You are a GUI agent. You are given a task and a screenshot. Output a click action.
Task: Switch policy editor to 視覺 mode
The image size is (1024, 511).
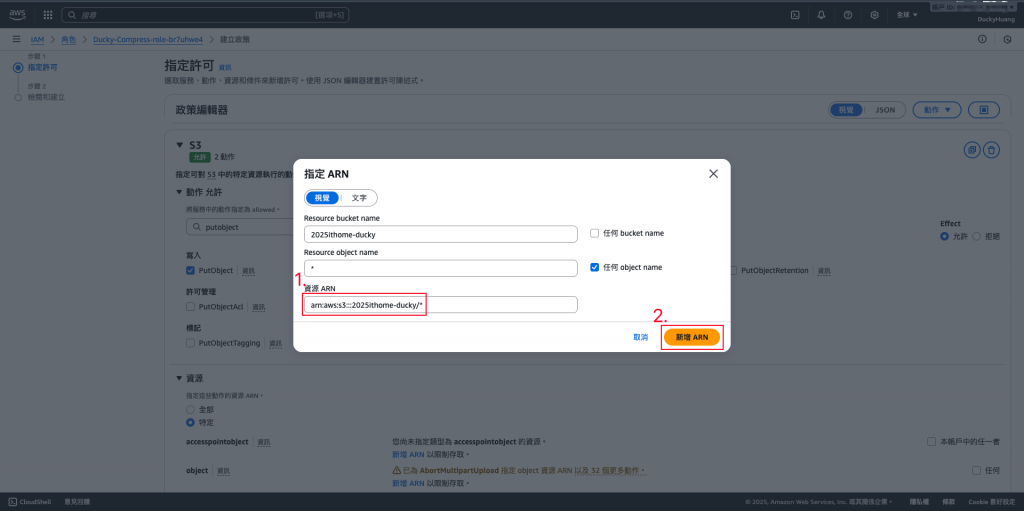[x=846, y=110]
